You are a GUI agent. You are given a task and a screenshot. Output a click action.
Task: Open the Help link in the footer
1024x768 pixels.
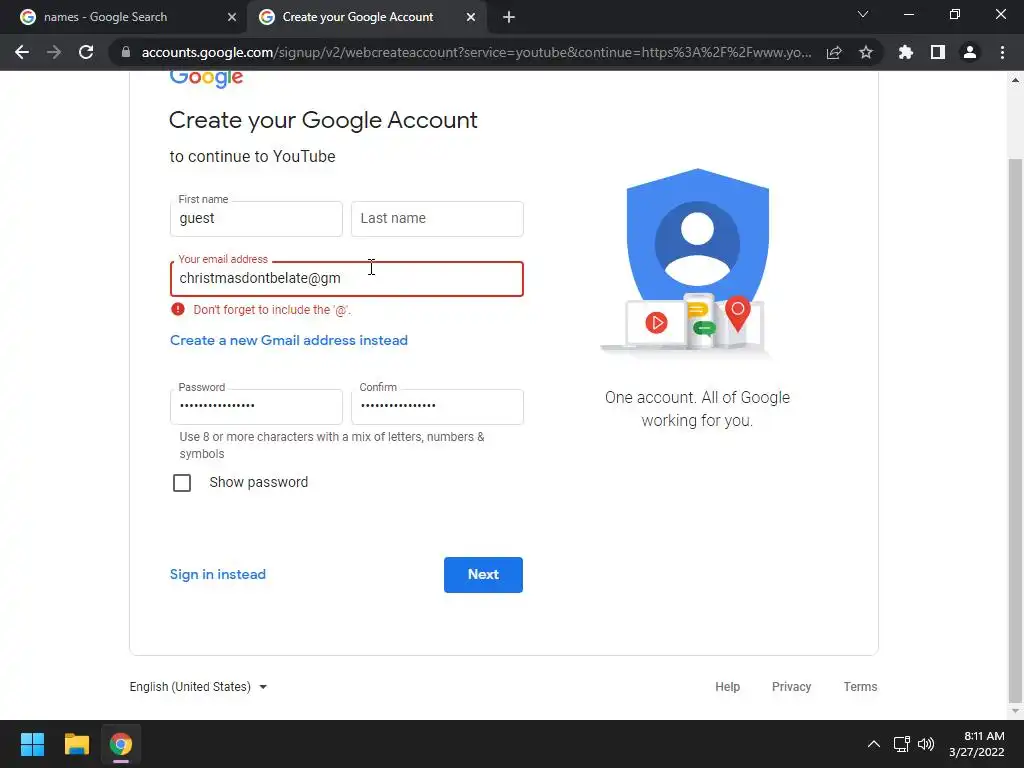point(728,686)
